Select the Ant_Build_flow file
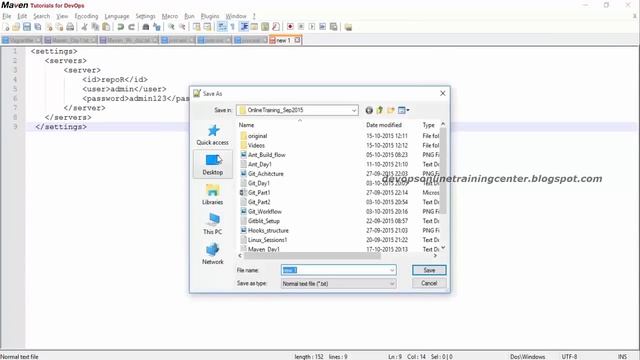Screen dimensions: 640x360 coord(263,155)
